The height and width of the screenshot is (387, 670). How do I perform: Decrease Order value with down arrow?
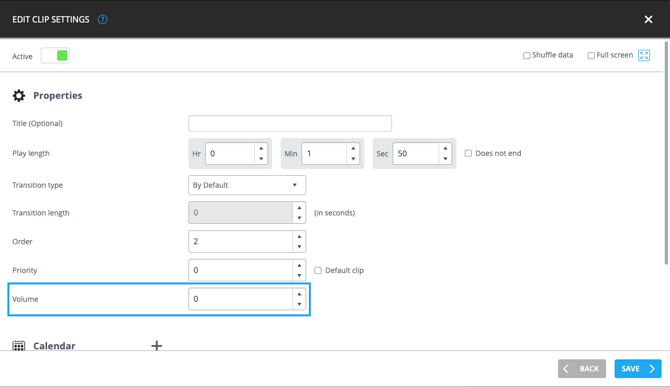[299, 246]
